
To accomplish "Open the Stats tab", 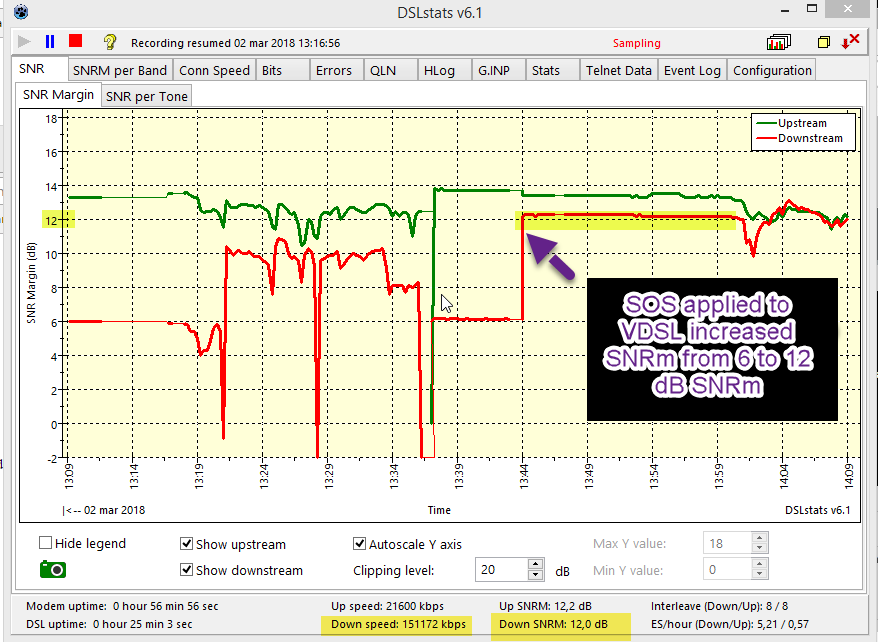I will 552,71.
